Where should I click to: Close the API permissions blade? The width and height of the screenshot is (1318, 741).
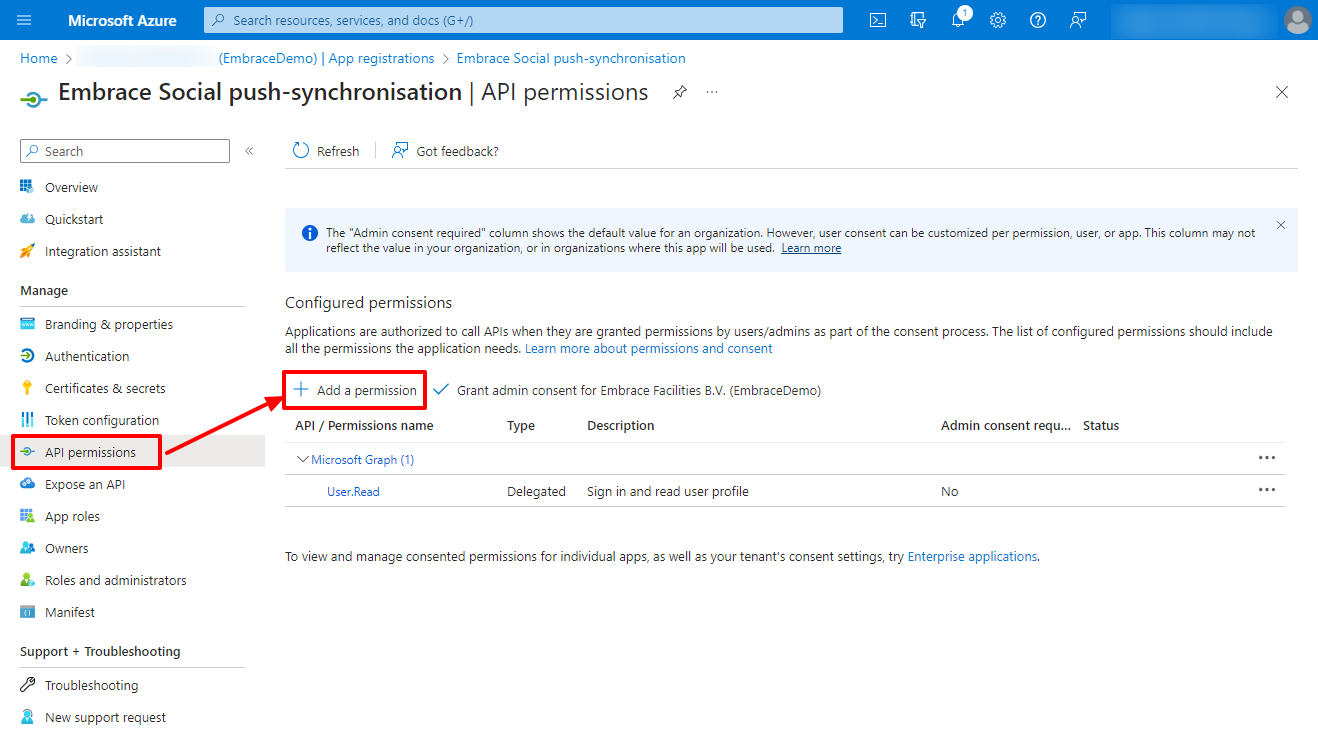point(1282,92)
